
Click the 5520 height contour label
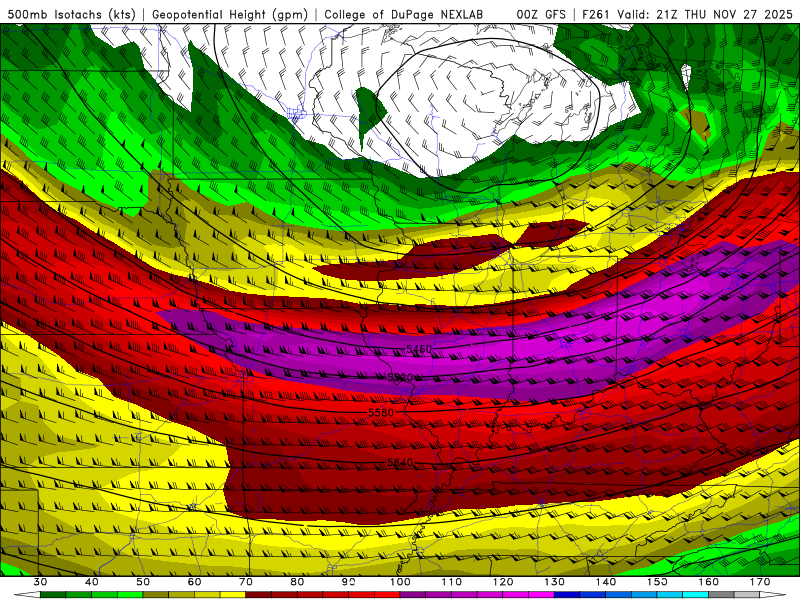(x=399, y=378)
